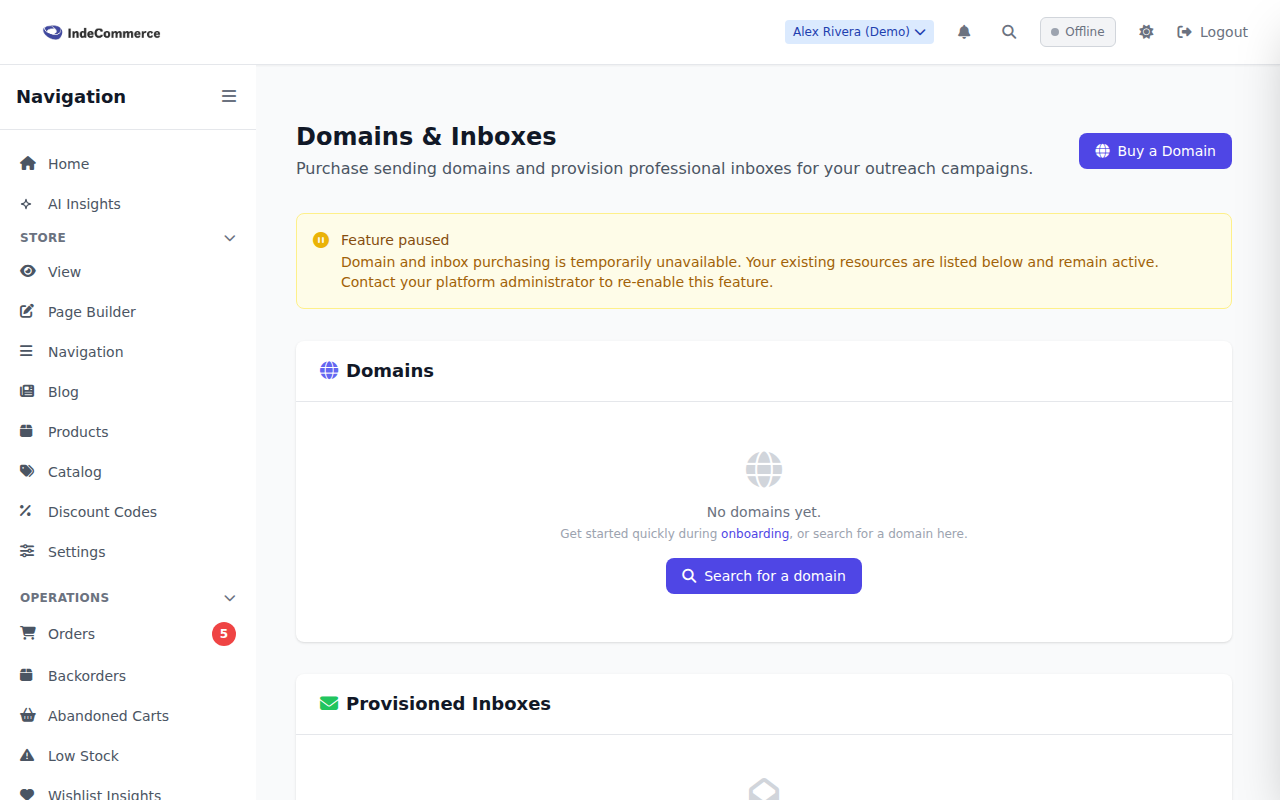This screenshot has width=1280, height=800.
Task: Click the AI Insights sparkle icon
Action: coord(27,204)
